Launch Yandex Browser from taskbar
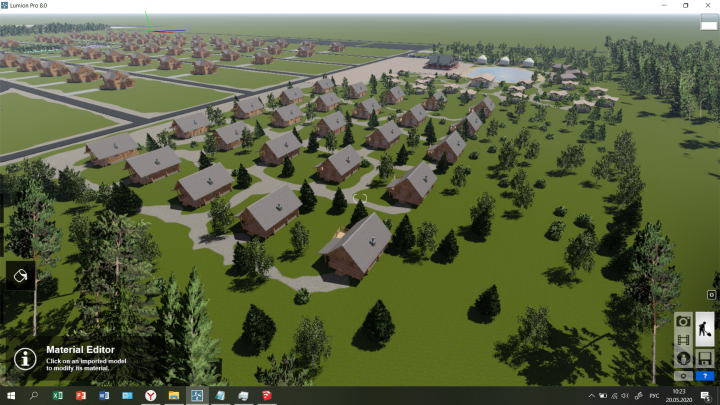Screen dimensions: 720x405 tap(151, 395)
